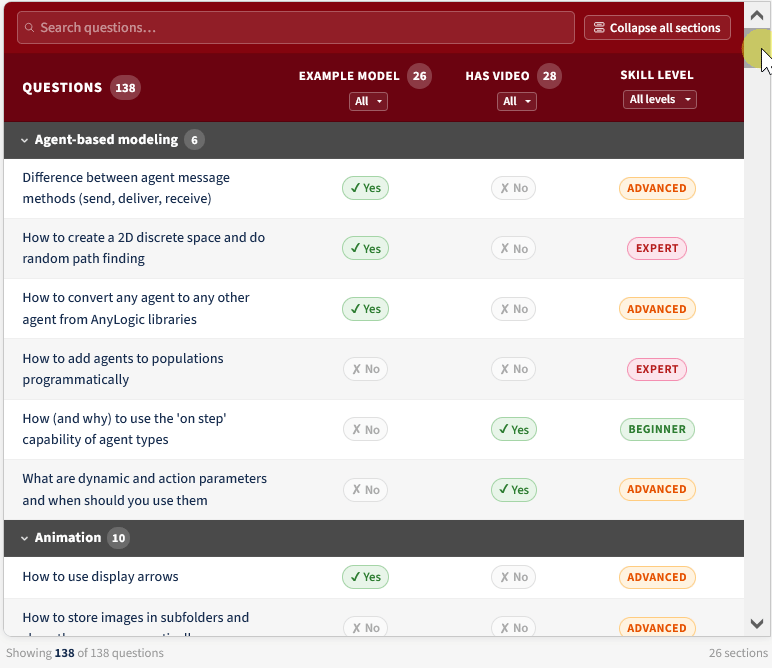Click the scrollbar up arrow

(757, 16)
